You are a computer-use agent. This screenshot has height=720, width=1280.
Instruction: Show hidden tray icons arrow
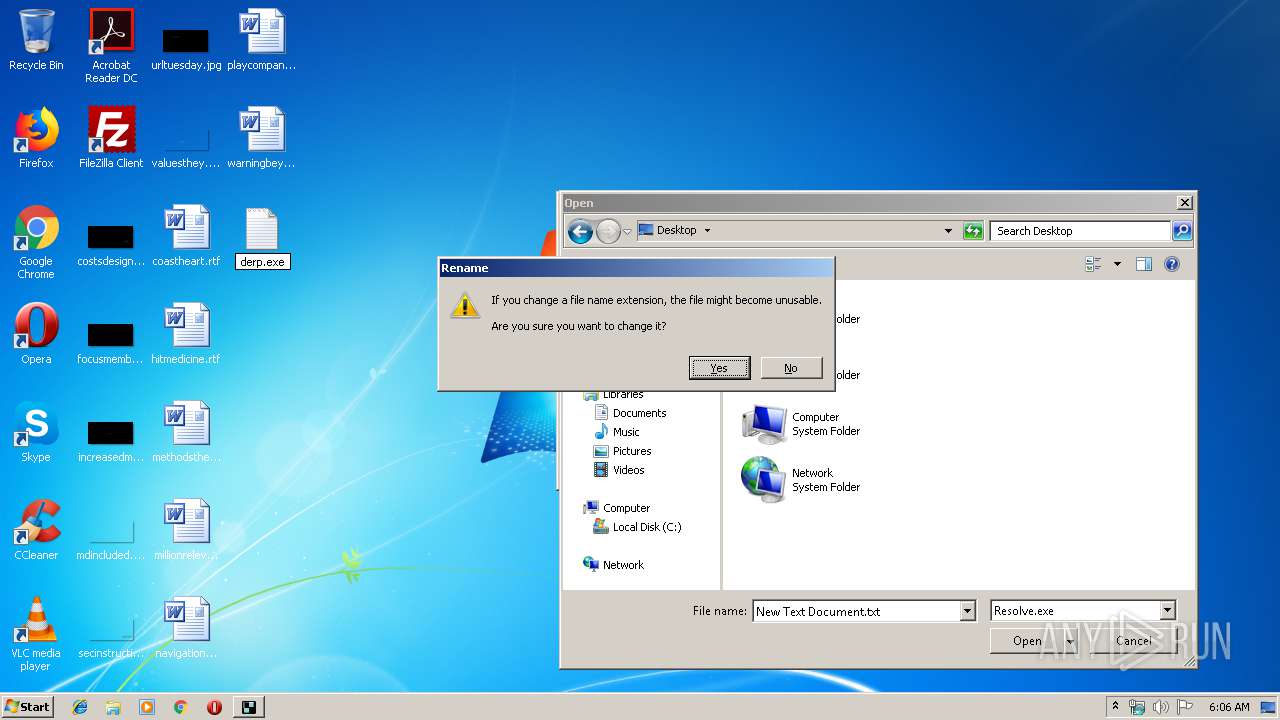click(x=1116, y=706)
